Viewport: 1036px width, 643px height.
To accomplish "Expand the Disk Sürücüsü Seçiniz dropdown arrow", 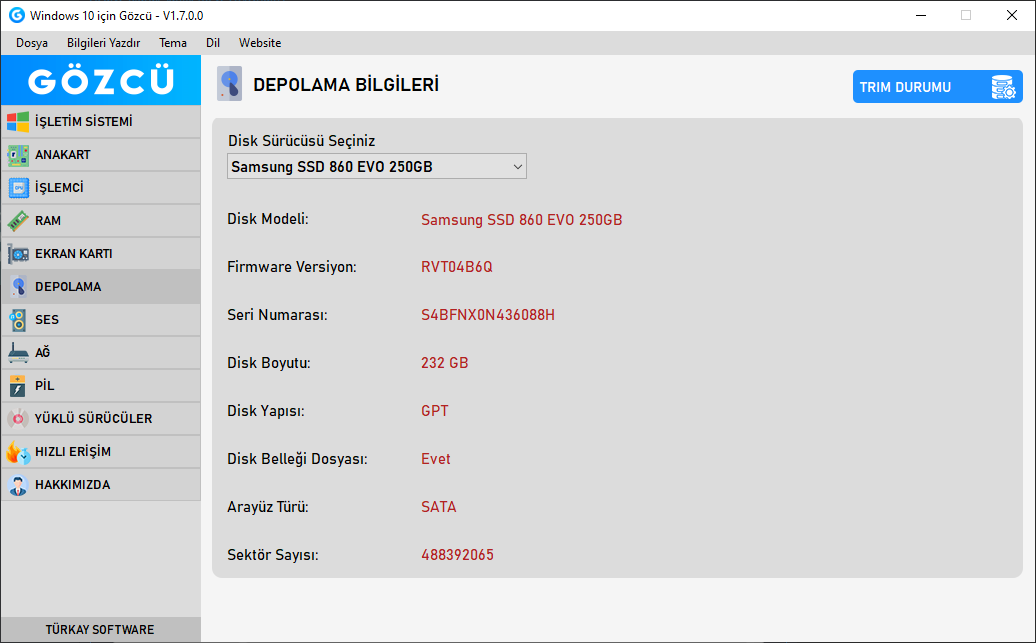I will (x=518, y=167).
